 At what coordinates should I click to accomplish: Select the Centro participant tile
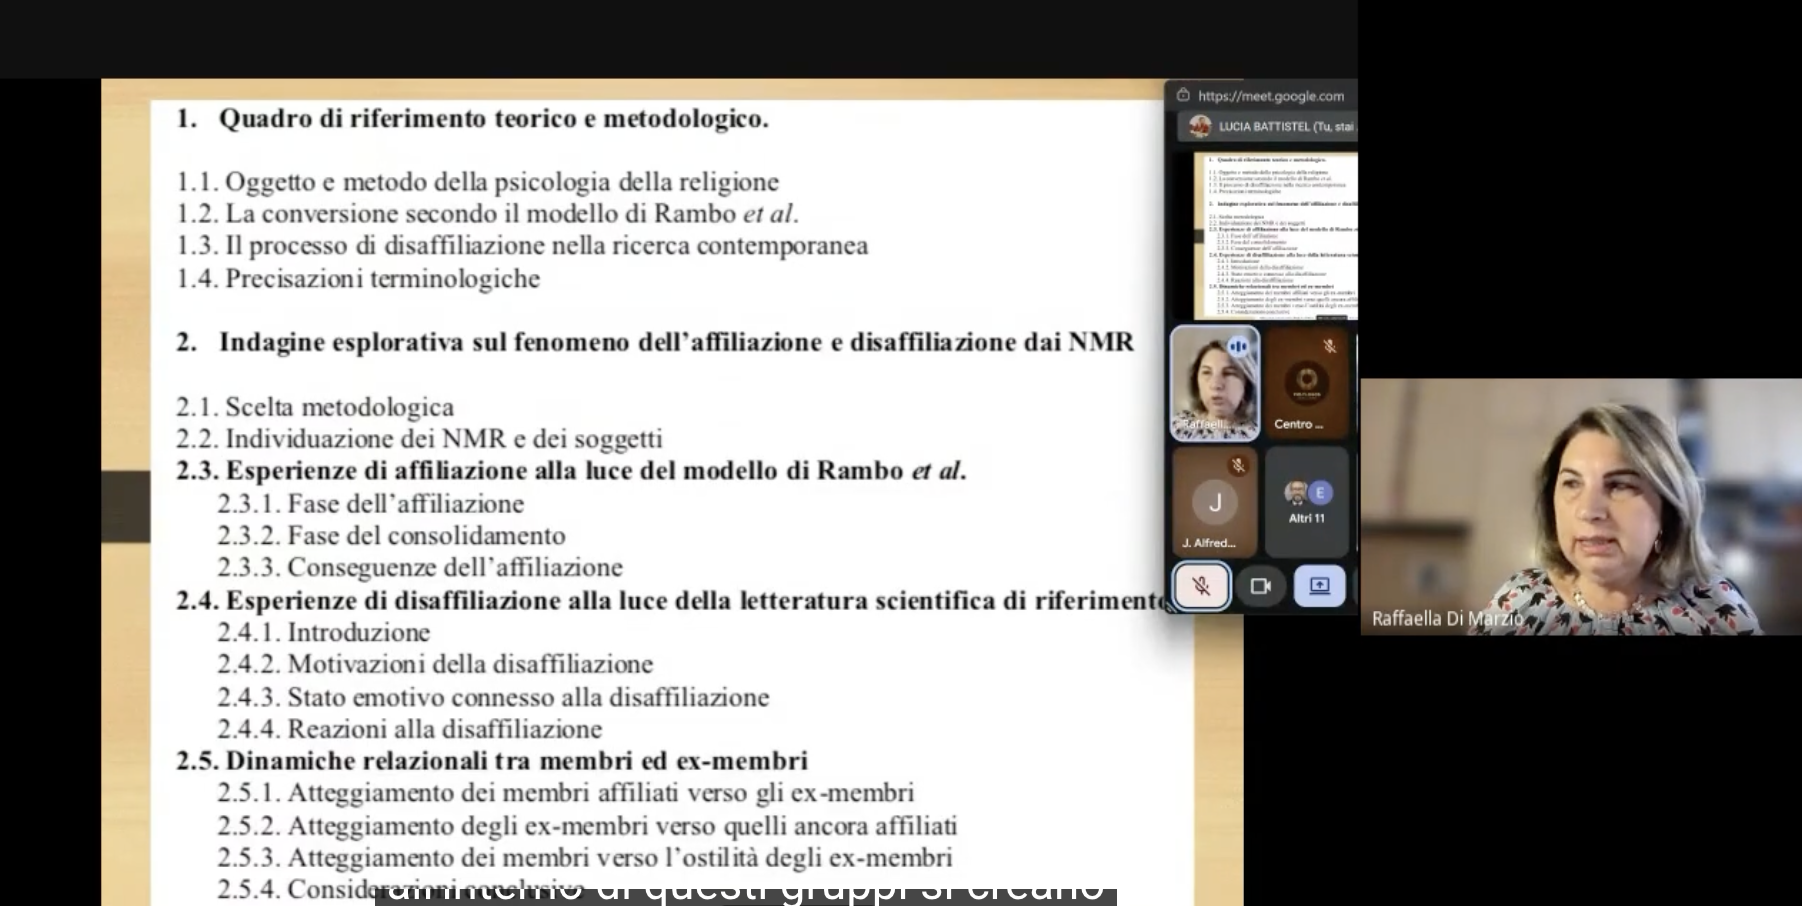(1306, 383)
